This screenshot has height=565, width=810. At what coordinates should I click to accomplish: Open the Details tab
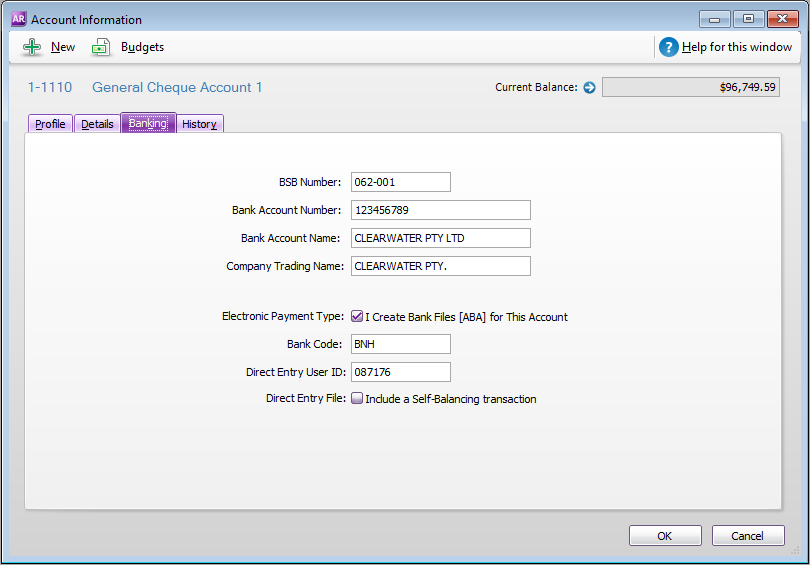click(x=97, y=124)
